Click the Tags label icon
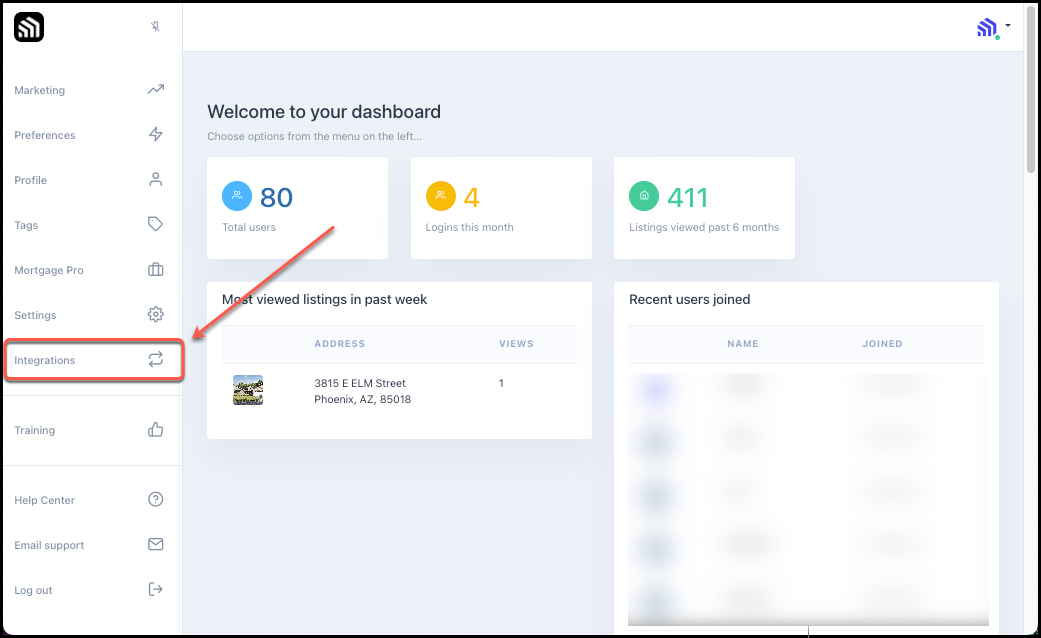This screenshot has width=1041, height=638. point(155,225)
